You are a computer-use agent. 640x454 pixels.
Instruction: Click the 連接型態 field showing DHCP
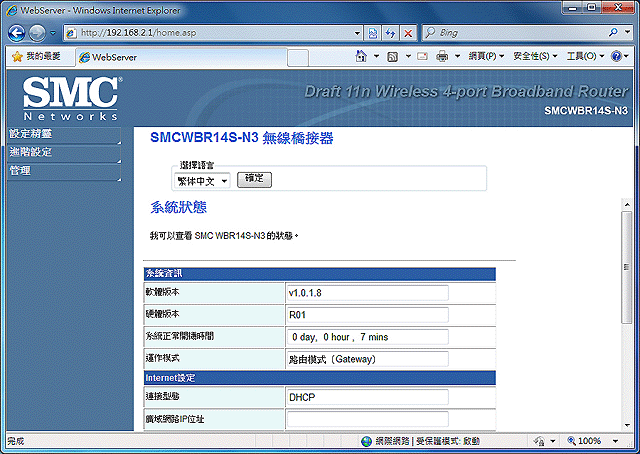[x=367, y=397]
